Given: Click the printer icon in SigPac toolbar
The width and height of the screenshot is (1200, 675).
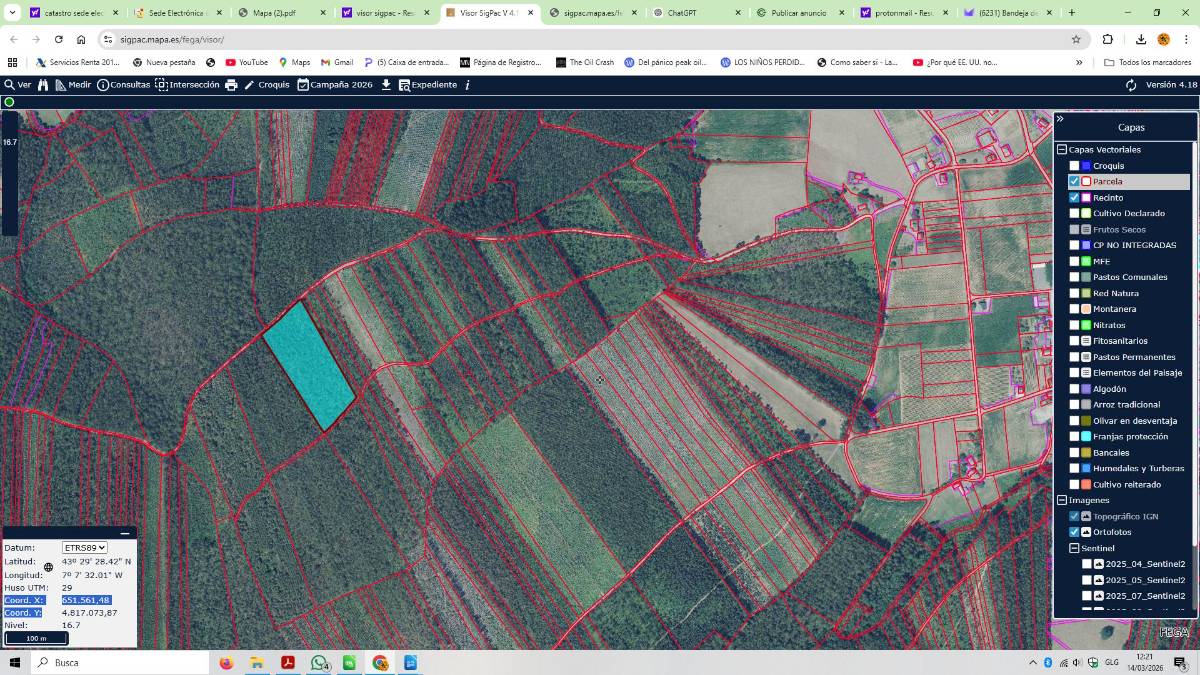Looking at the screenshot, I should pyautogui.click(x=231, y=85).
